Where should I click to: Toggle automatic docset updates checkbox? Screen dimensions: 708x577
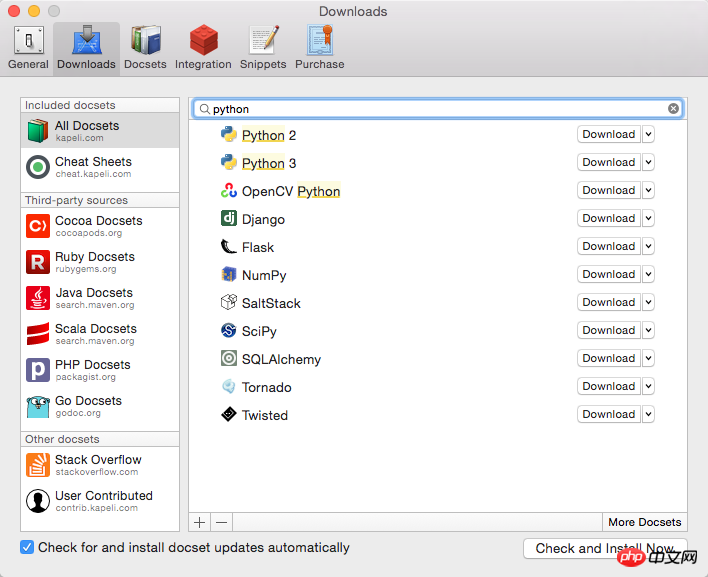click(27, 547)
